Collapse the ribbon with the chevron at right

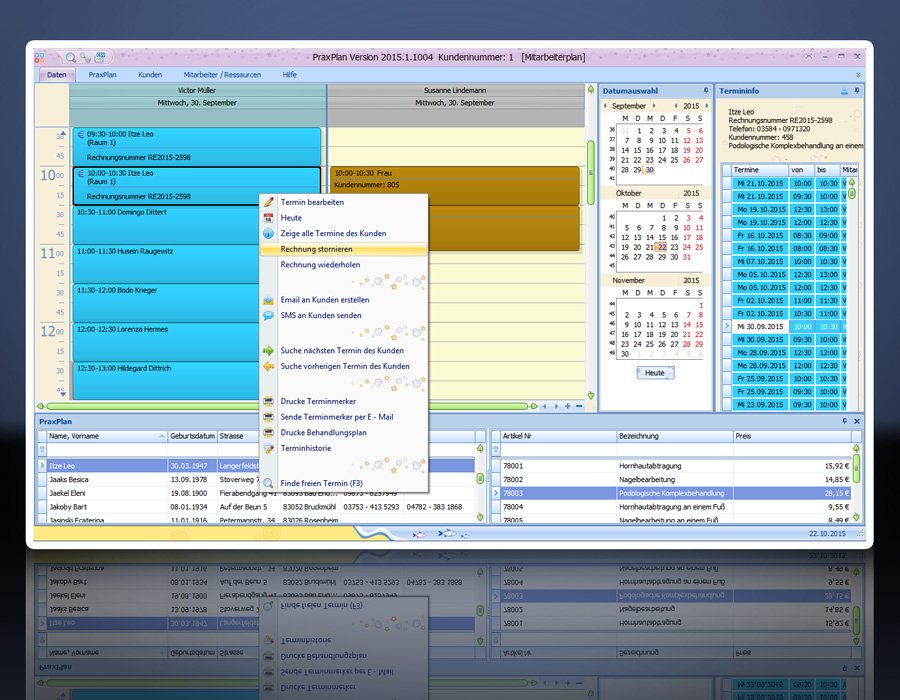click(858, 75)
